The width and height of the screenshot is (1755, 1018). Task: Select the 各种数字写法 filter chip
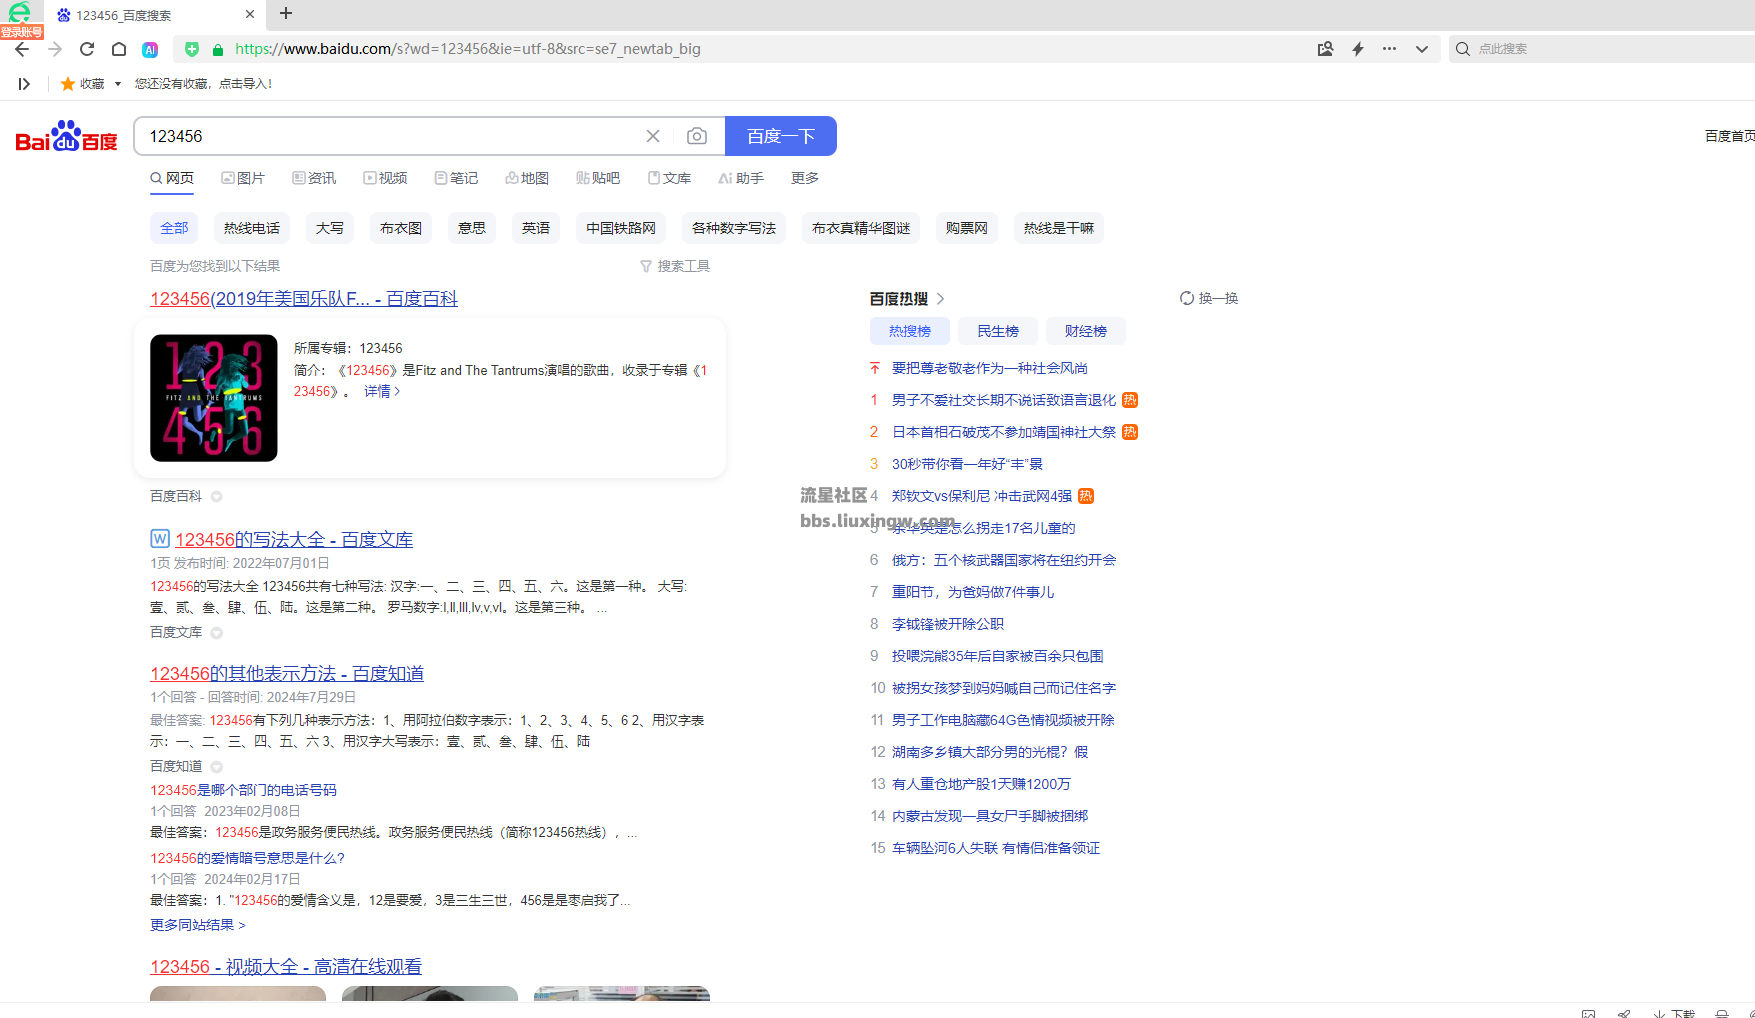(x=734, y=228)
